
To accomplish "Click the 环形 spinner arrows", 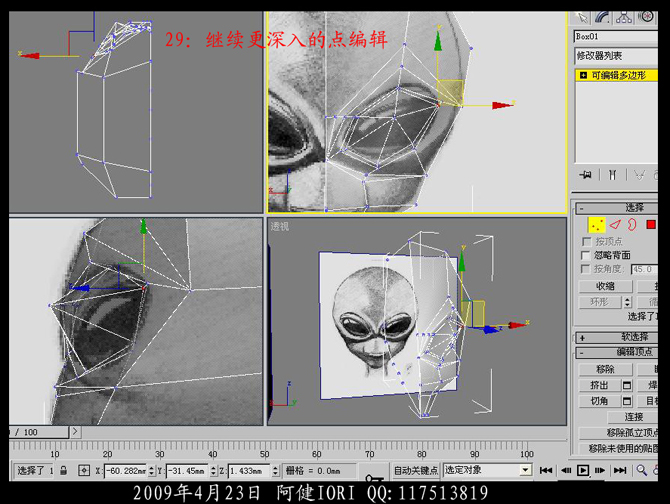I will tap(627, 302).
